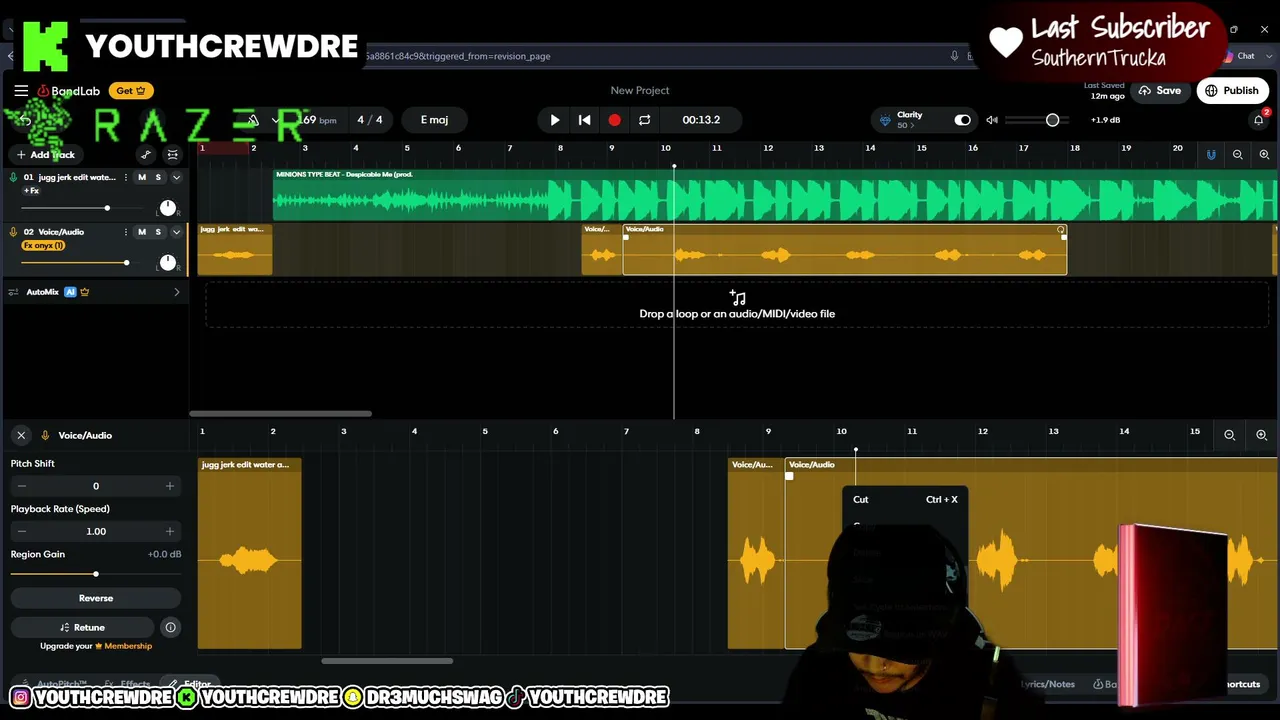Select the MINIONS TYPE BEAT green region
Viewport: 1280px width, 720px height.
click(x=775, y=194)
